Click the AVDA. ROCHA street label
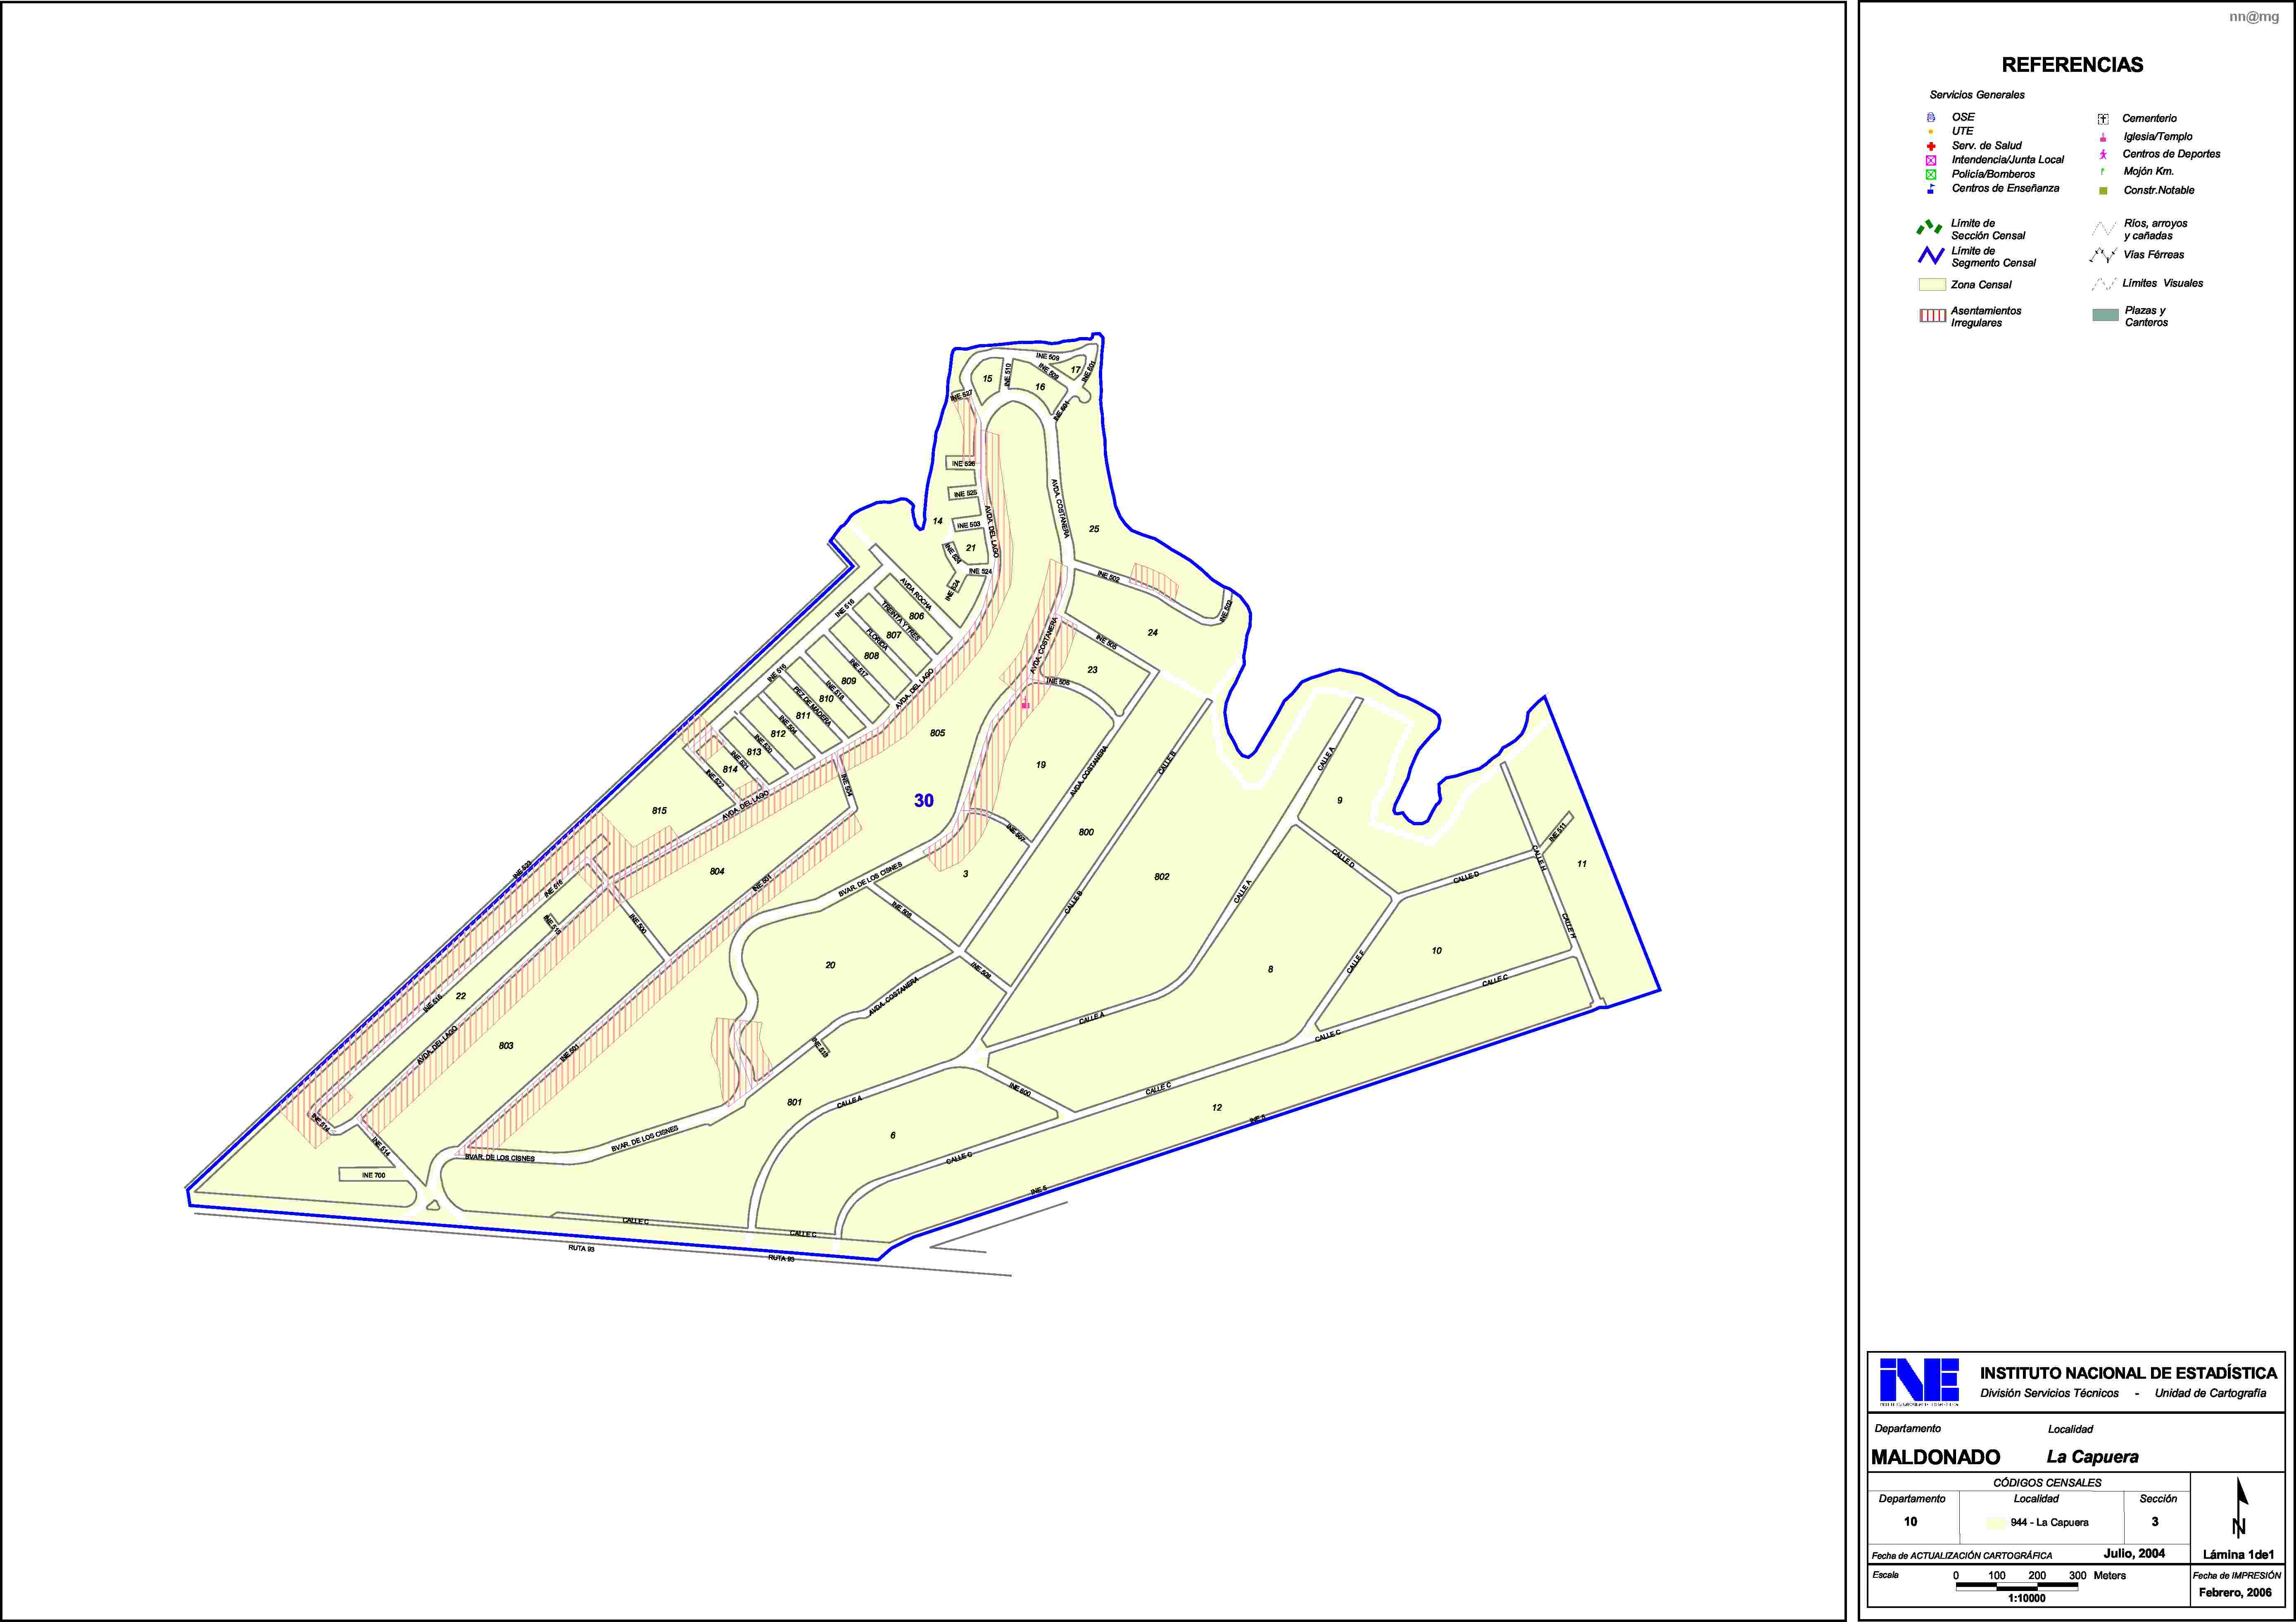 [915, 593]
